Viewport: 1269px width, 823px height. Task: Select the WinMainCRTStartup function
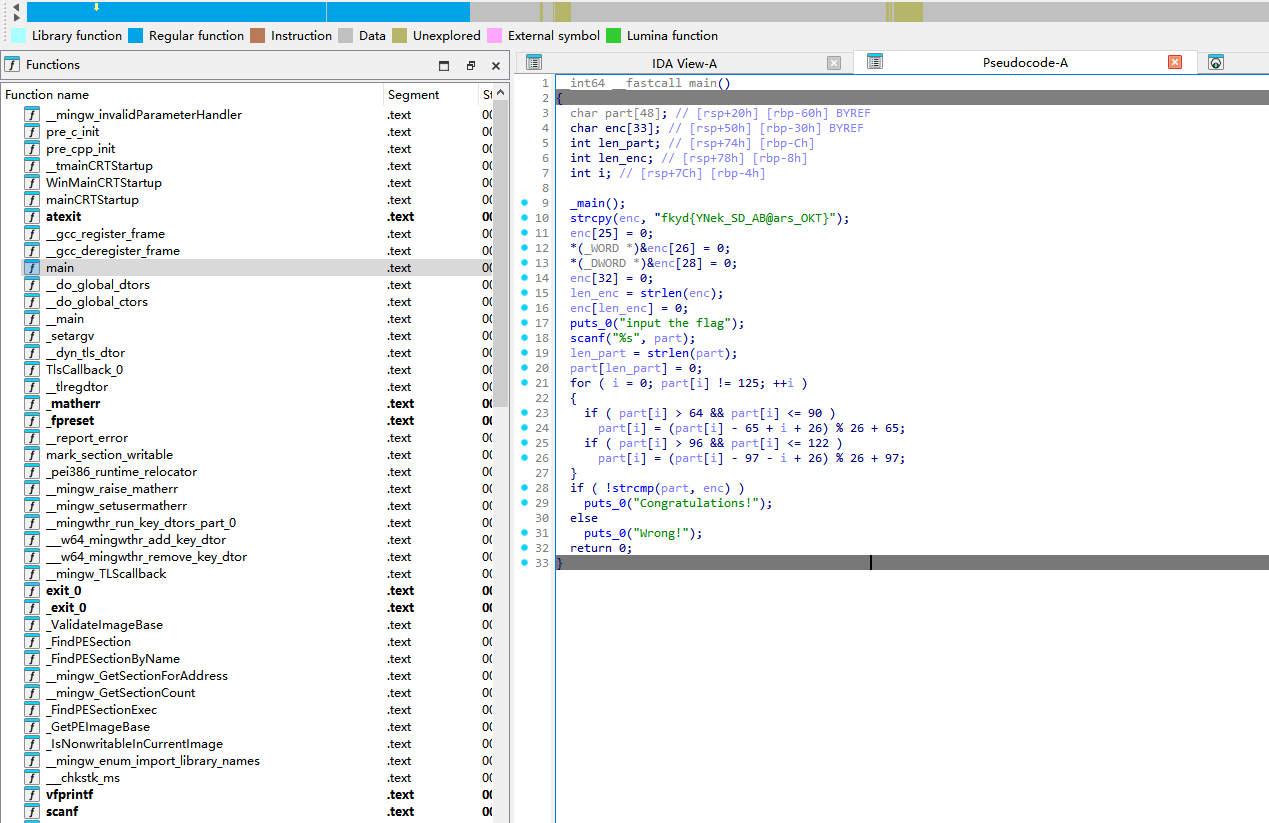point(103,183)
